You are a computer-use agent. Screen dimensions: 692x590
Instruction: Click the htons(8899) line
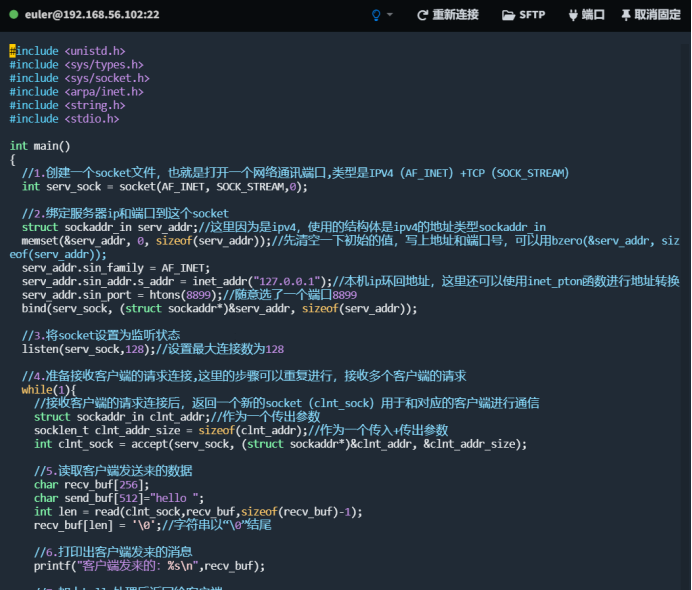tap(189, 295)
